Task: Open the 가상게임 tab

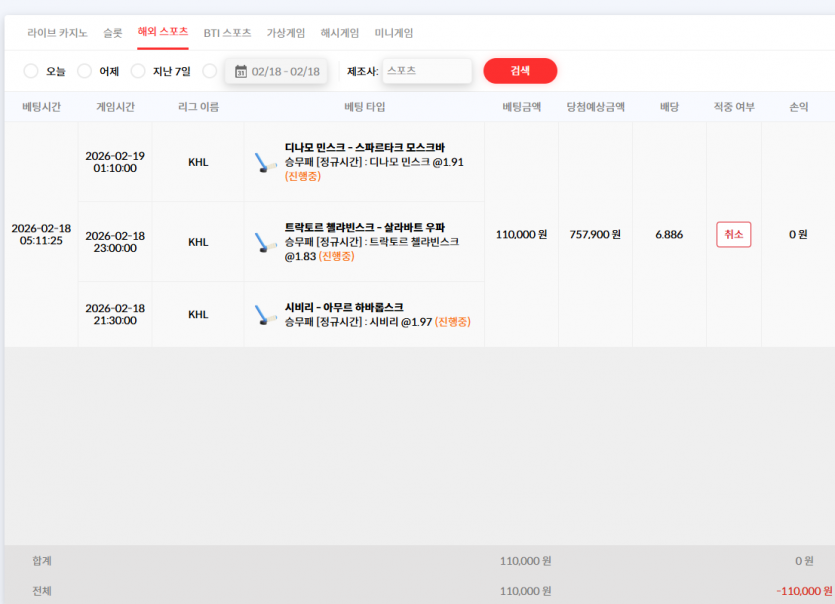Action: pyautogui.click(x=286, y=33)
